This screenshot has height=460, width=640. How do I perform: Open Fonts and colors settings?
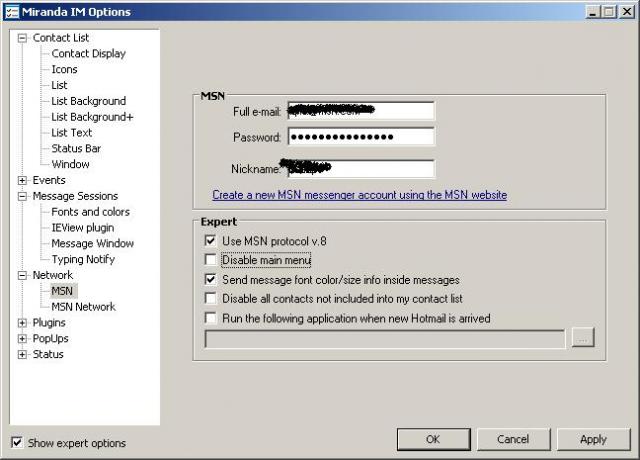pyautogui.click(x=90, y=212)
